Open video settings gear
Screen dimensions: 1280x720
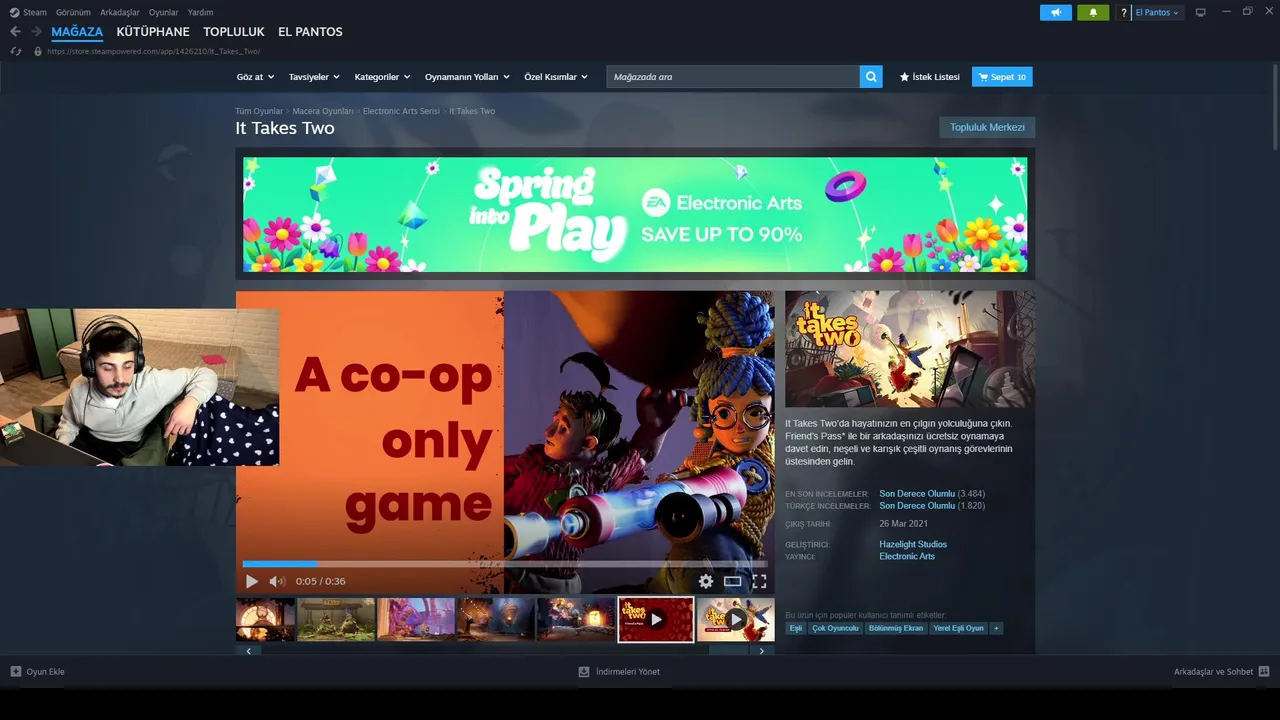click(706, 581)
